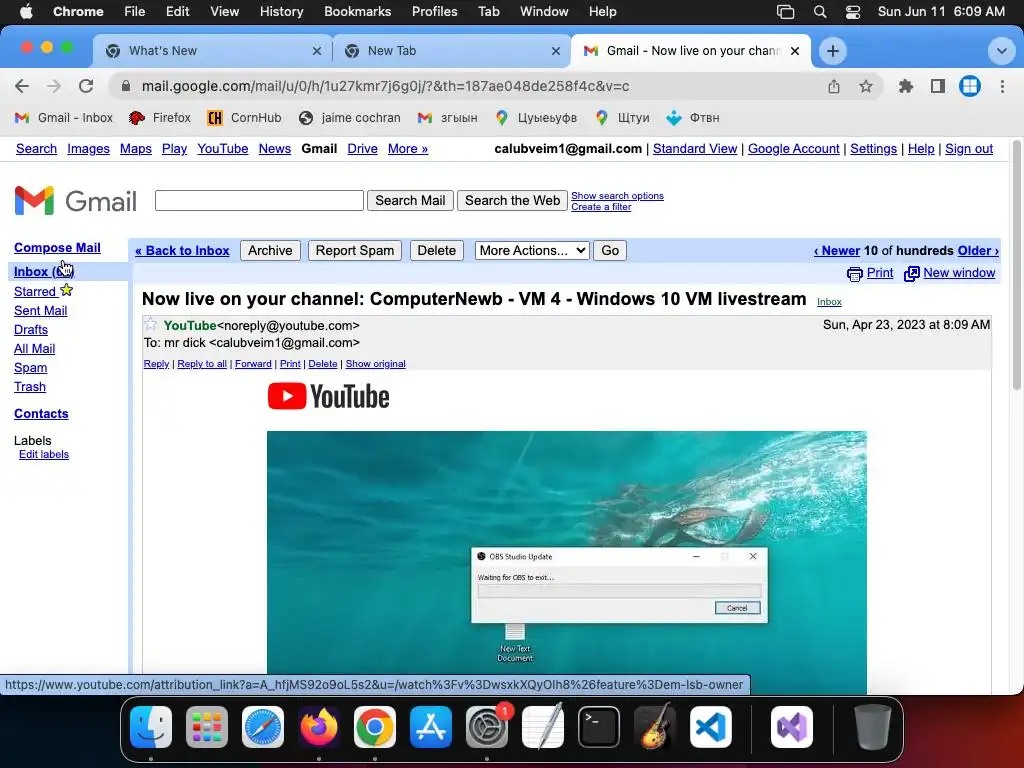Open the Chrome profile avatar icon
Screen dimensions: 1024x768
(970, 86)
